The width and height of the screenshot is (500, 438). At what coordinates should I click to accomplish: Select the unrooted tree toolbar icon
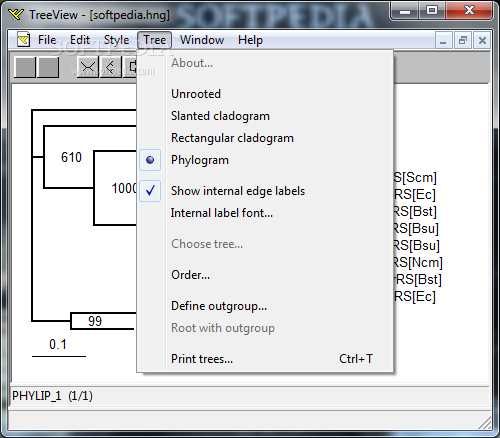point(88,67)
